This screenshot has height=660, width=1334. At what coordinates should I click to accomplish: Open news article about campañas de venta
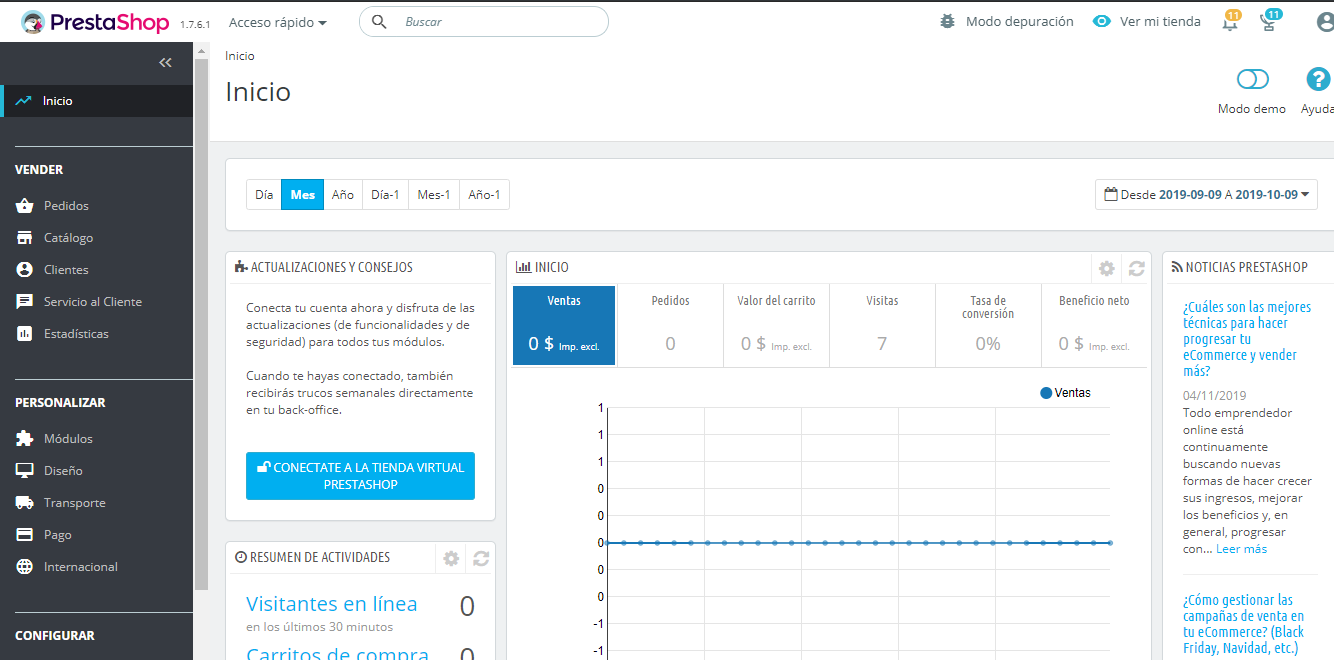(x=1245, y=624)
